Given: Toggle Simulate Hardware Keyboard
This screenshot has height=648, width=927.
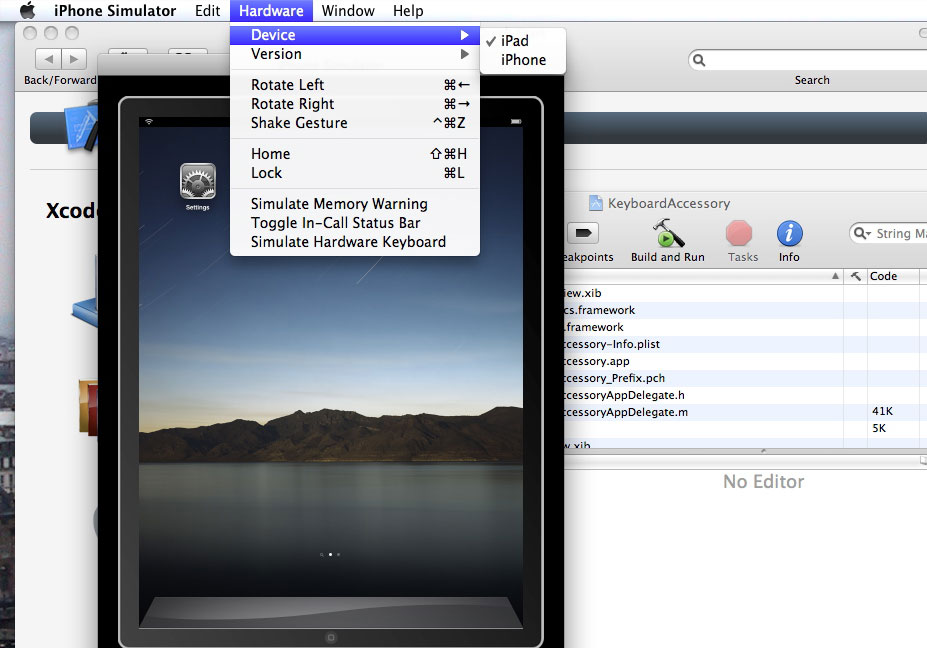Looking at the screenshot, I should coord(355,241).
